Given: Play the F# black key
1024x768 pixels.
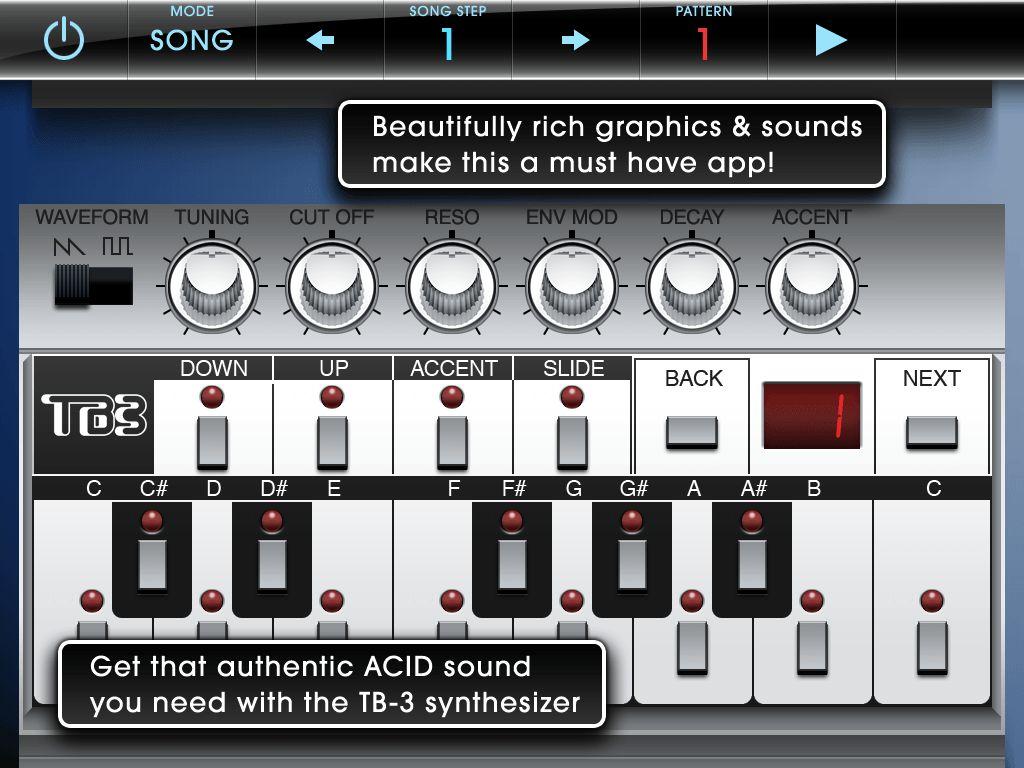Looking at the screenshot, I should point(512,560).
